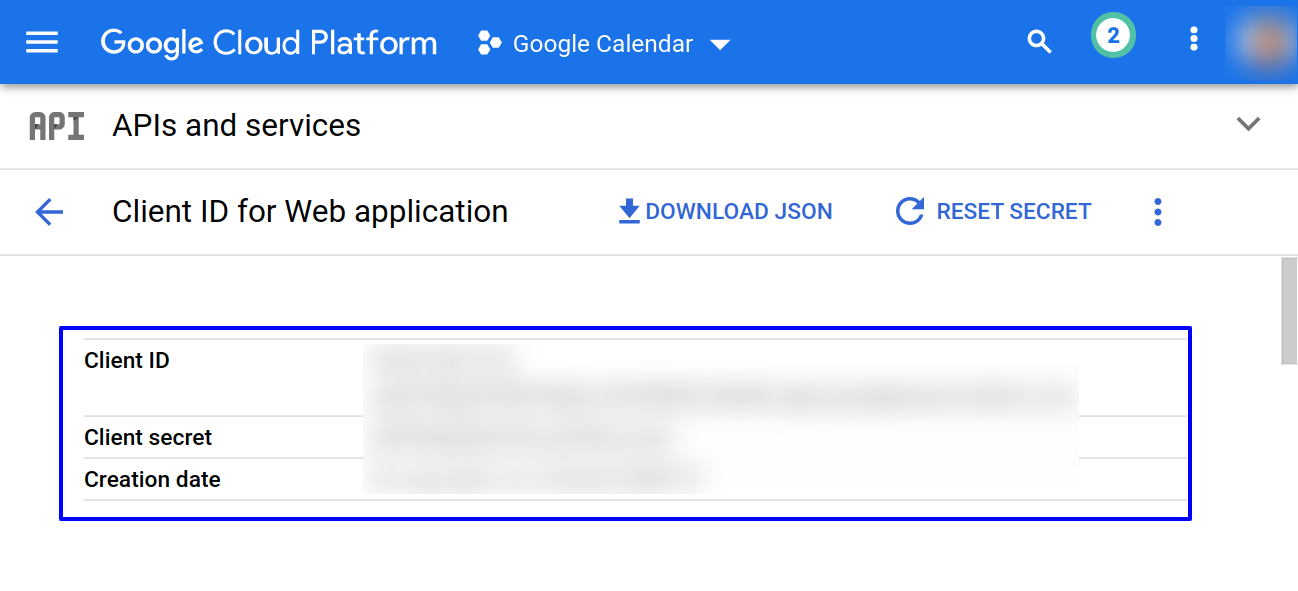
Task: Click the user account avatar
Action: (1262, 40)
